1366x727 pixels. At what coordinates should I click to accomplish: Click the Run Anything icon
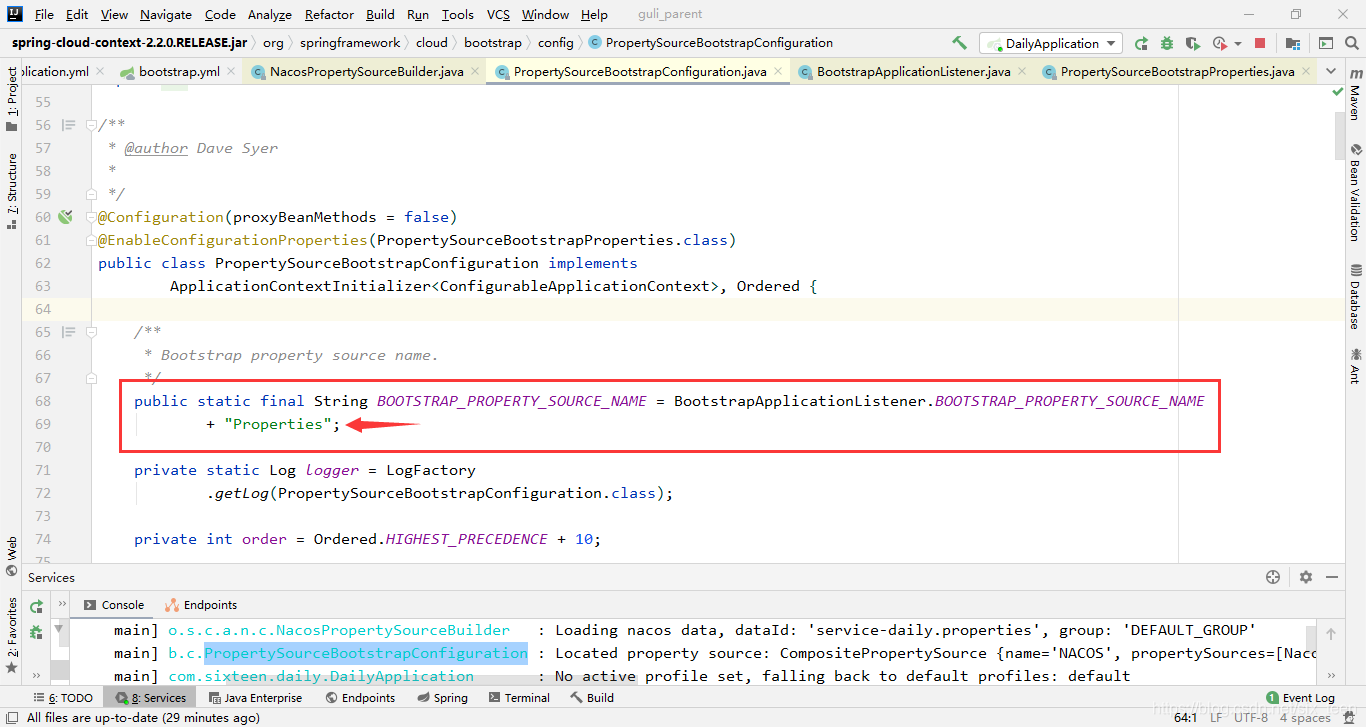pos(1326,43)
